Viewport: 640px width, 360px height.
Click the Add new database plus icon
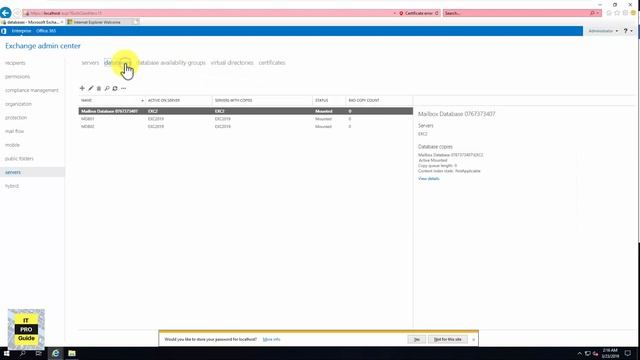pyautogui.click(x=82, y=88)
